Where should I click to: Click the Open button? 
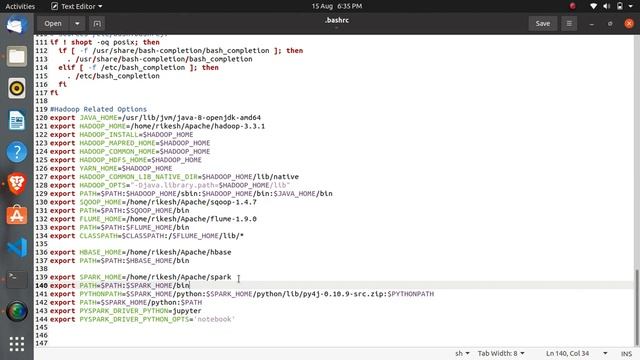53,24
